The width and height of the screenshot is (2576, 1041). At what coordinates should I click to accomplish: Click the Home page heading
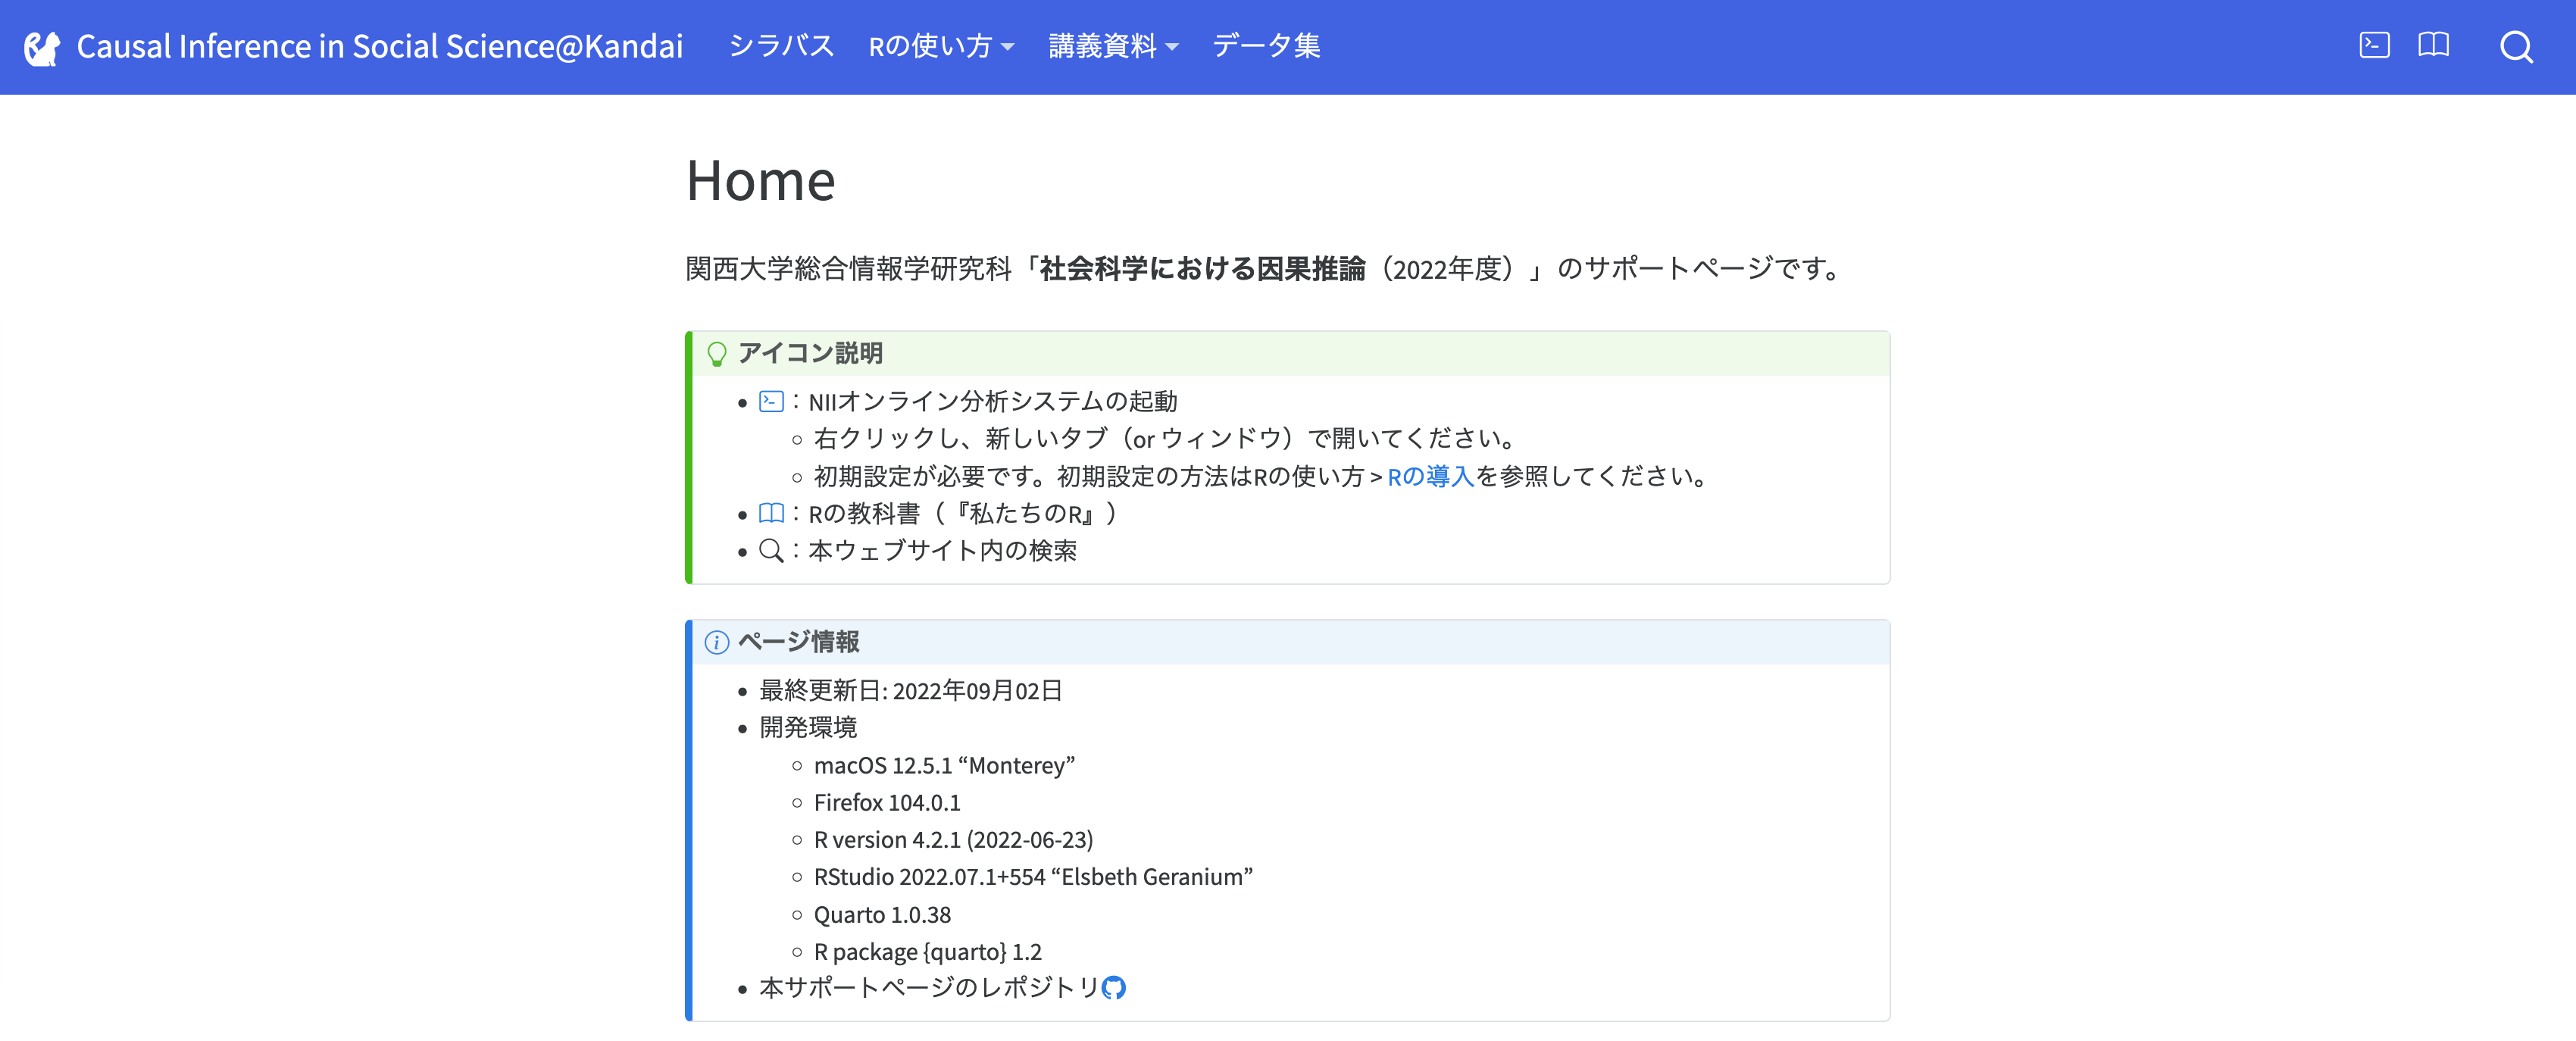click(x=760, y=181)
